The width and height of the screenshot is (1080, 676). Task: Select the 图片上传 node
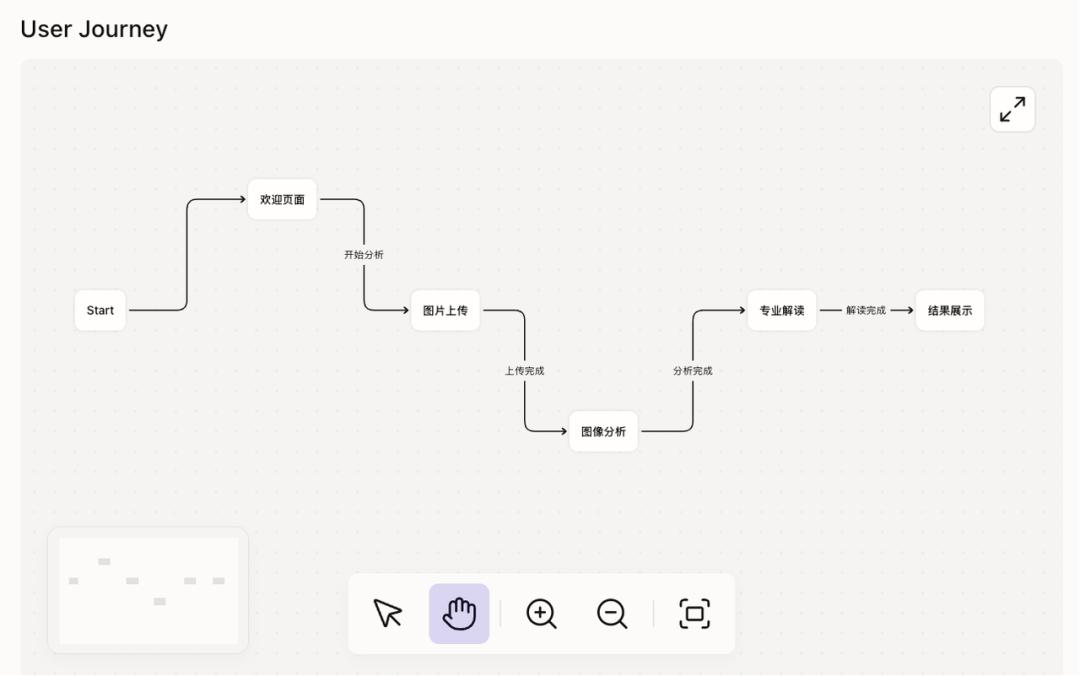445,310
